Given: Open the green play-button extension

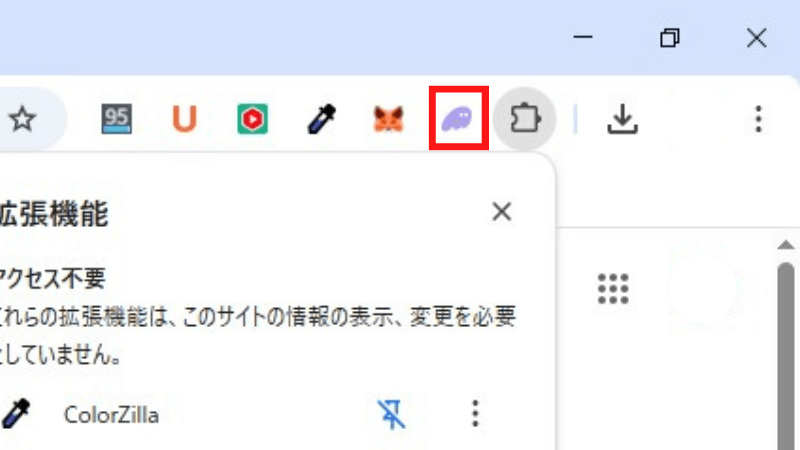Looking at the screenshot, I should (x=253, y=119).
